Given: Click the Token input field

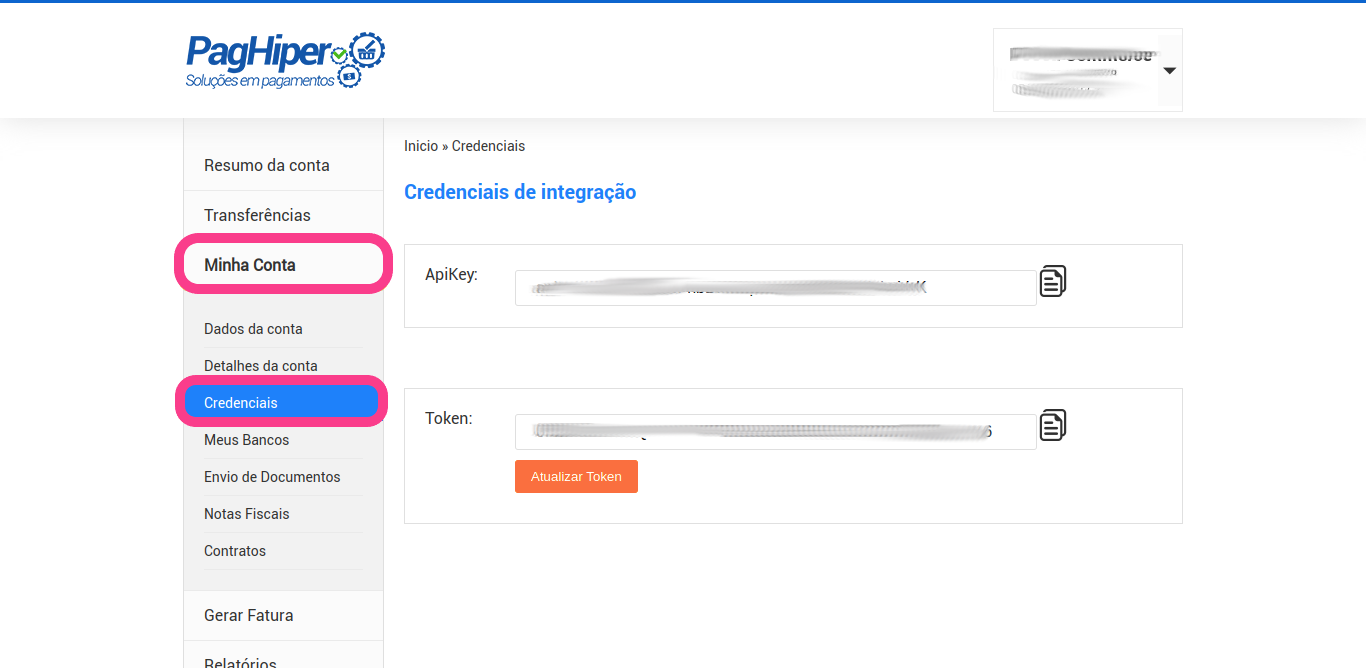Looking at the screenshot, I should 776,432.
